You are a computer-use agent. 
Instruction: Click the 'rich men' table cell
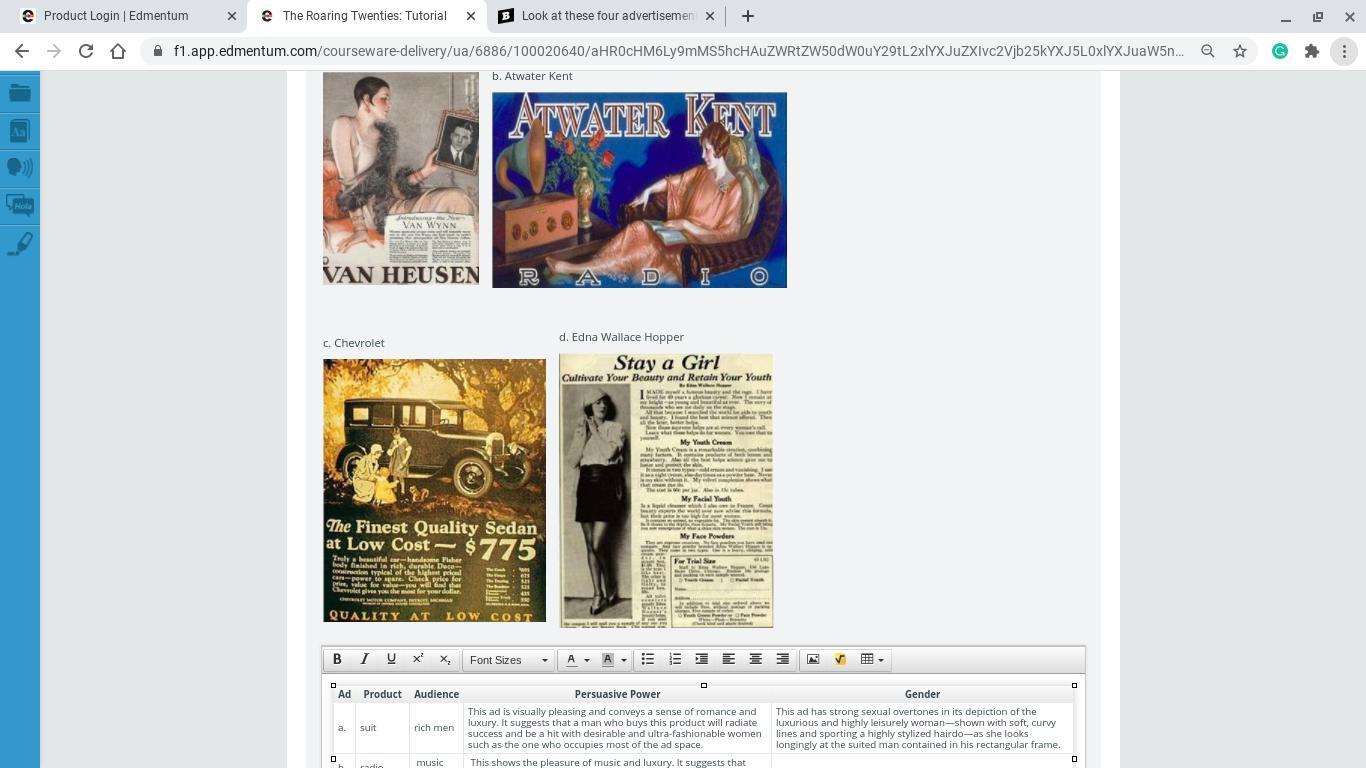(434, 728)
